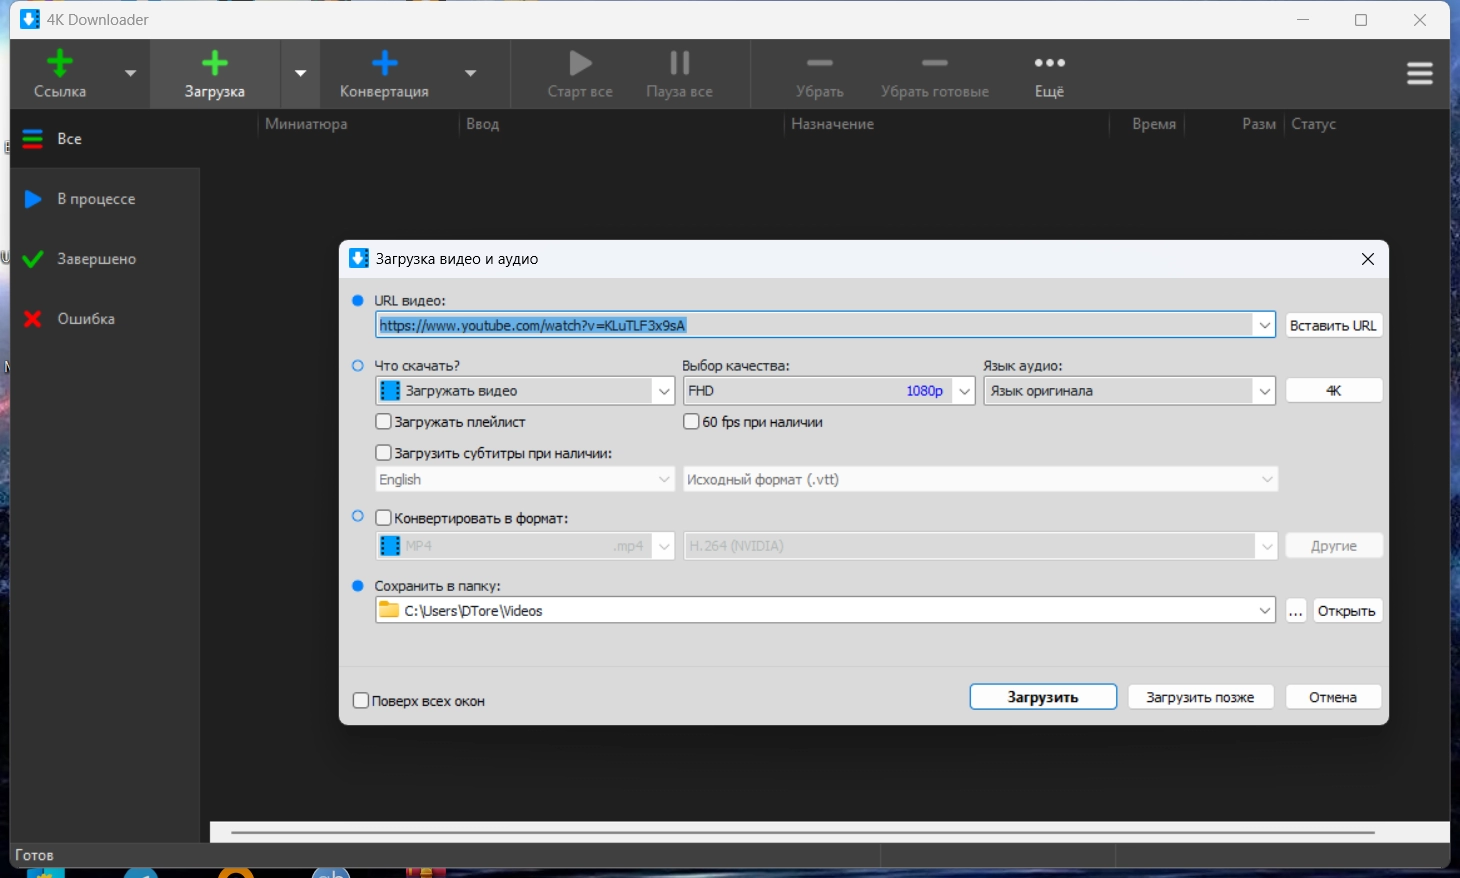Click the Загрузить button

coord(1043,697)
